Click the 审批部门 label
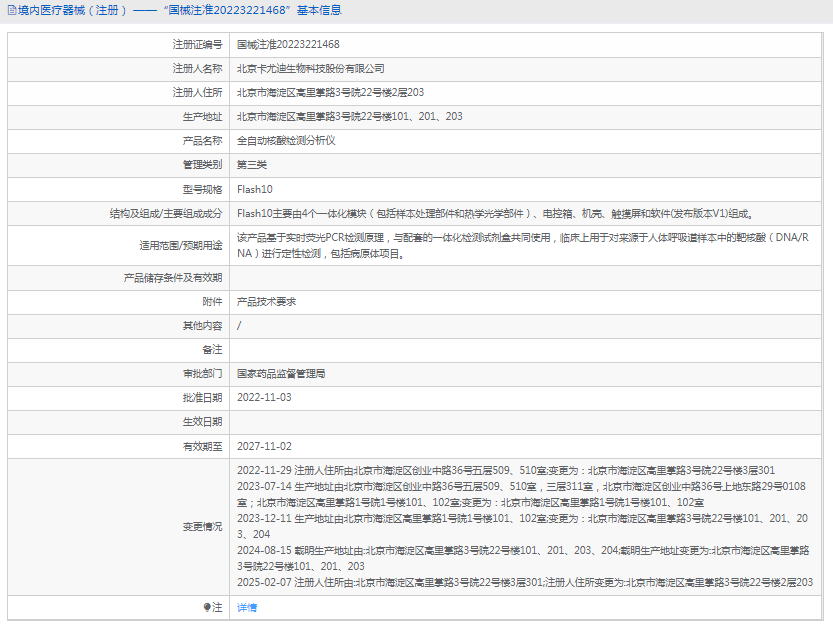Image resolution: width=833 pixels, height=628 pixels. coord(202,374)
